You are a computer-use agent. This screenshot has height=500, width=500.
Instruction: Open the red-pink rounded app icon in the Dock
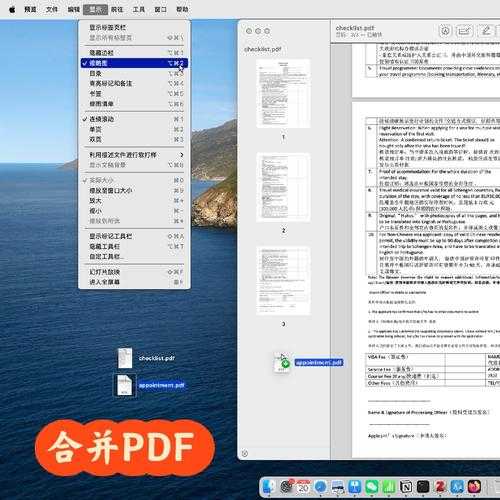(x=475, y=487)
